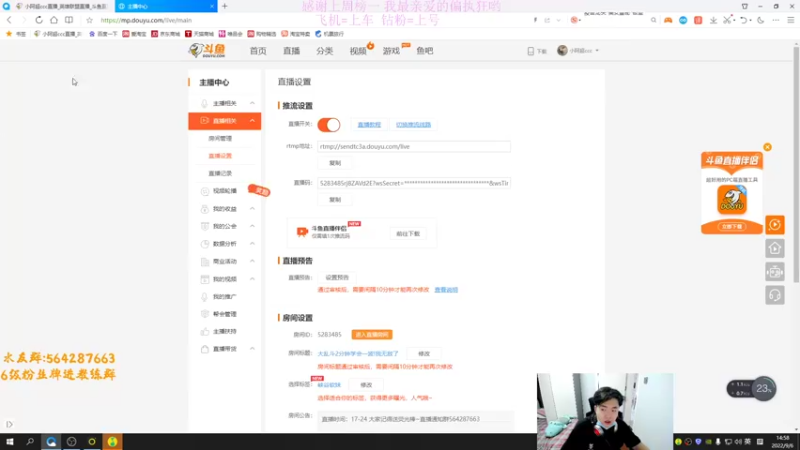Open the Windows Start menu
800x450 pixels.
[10, 441]
